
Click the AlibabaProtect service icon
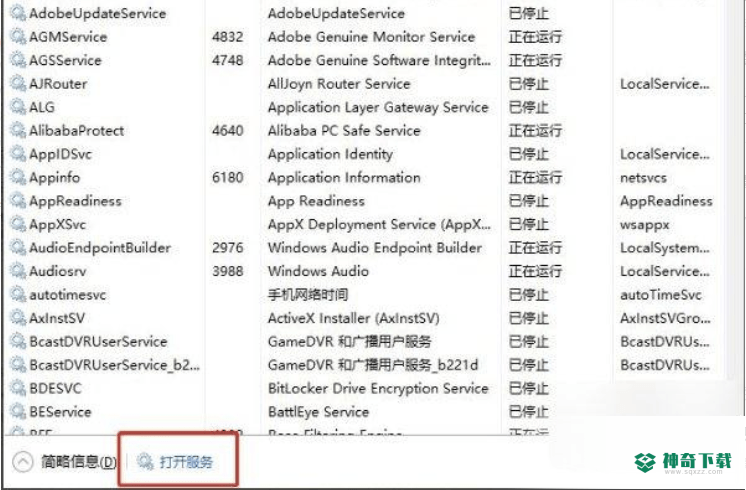[x=18, y=130]
